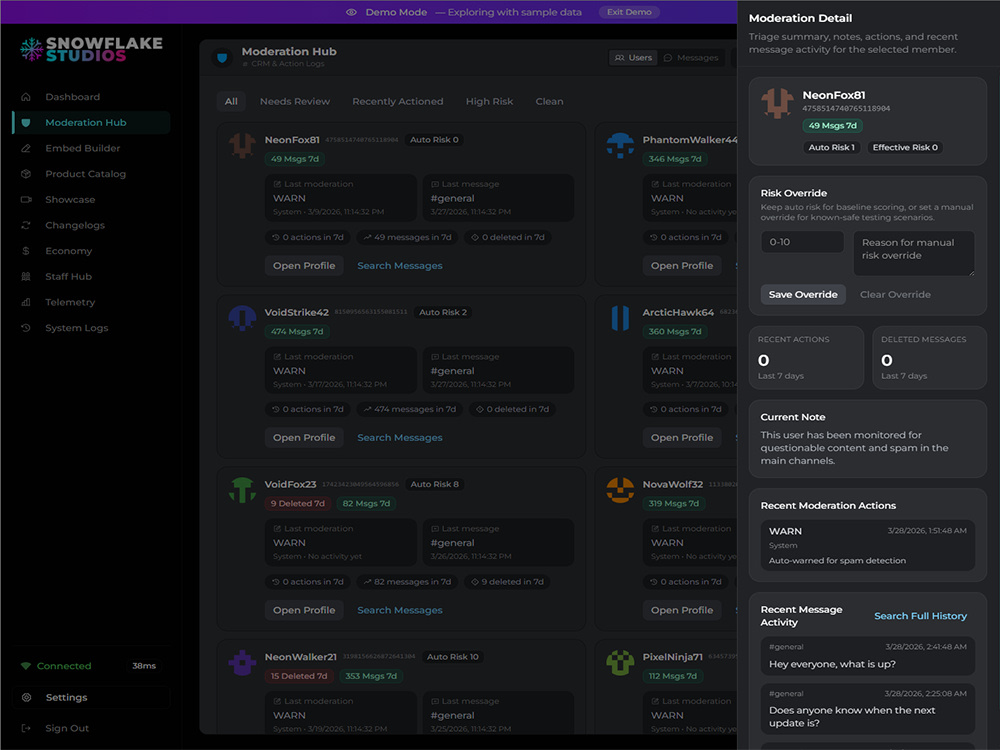The image size is (1000, 750).
Task: Click NeonFox81 avatar in user card list
Action: [242, 145]
